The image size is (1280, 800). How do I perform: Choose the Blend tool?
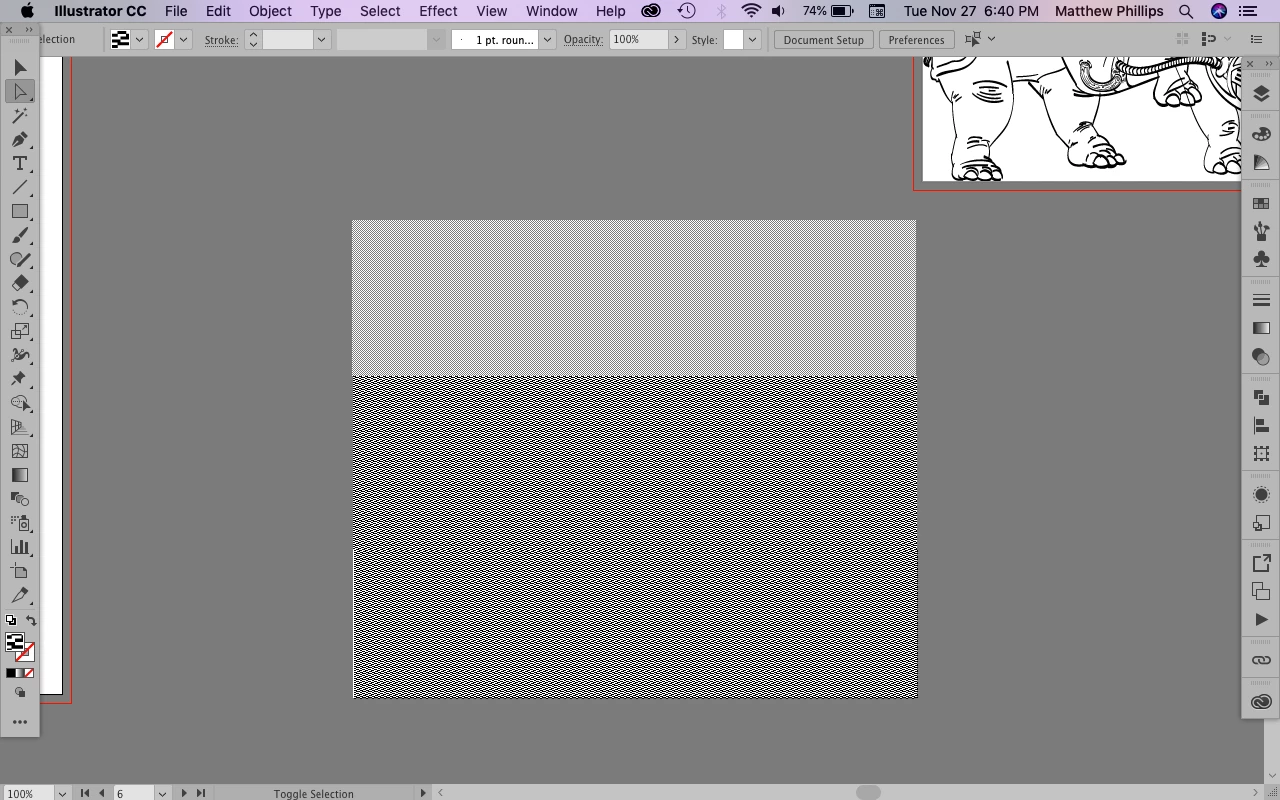click(x=19, y=499)
